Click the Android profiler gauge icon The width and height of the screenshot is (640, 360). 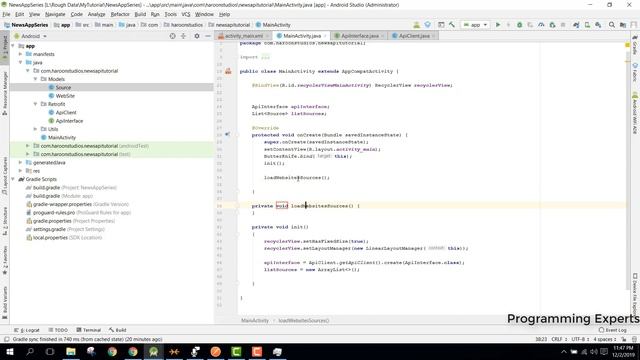click(541, 25)
